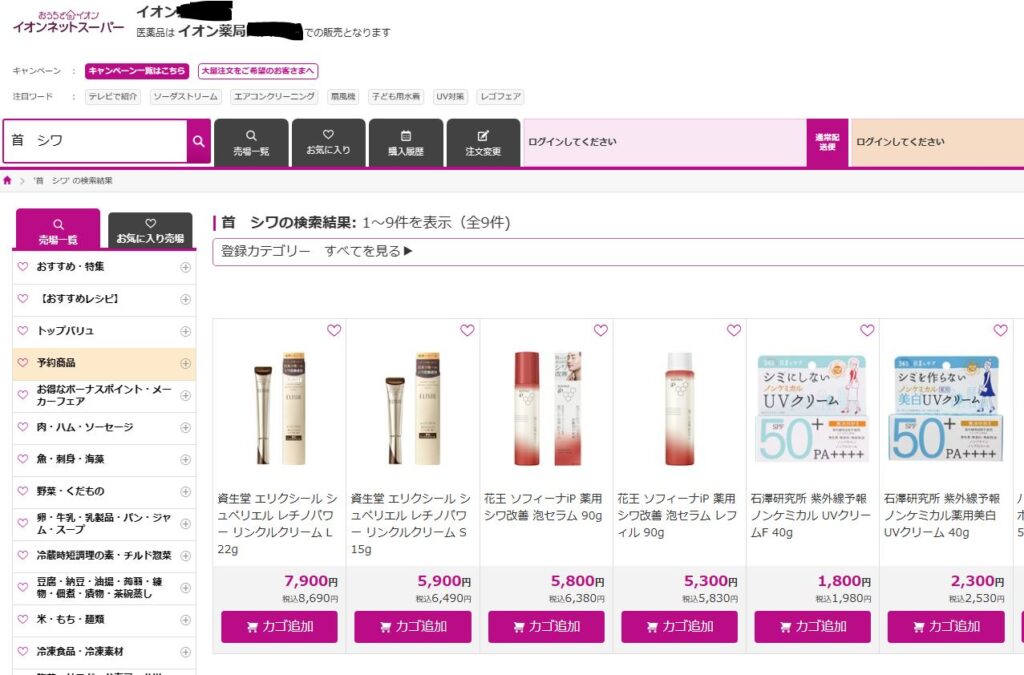Click the home icon in breadcrumb

pos(7,180)
